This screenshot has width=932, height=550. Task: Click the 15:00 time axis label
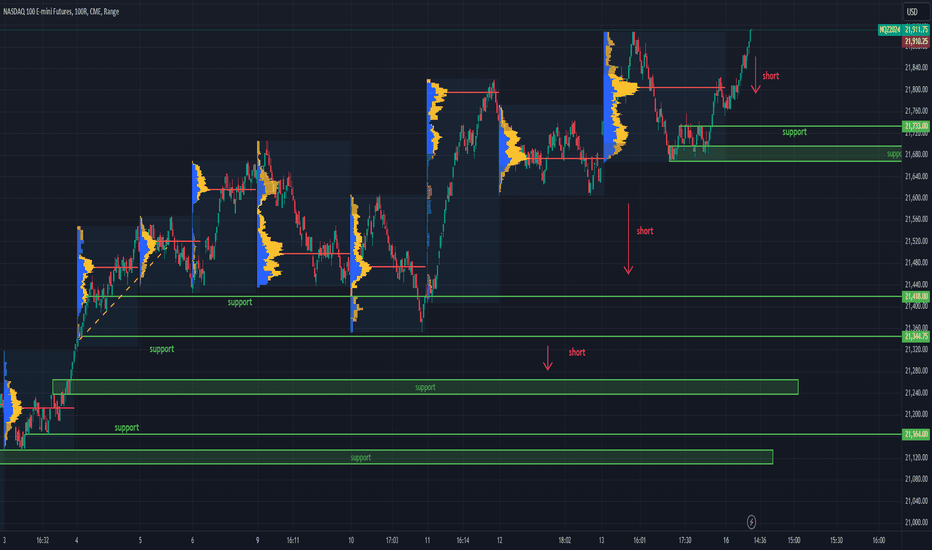tap(794, 540)
